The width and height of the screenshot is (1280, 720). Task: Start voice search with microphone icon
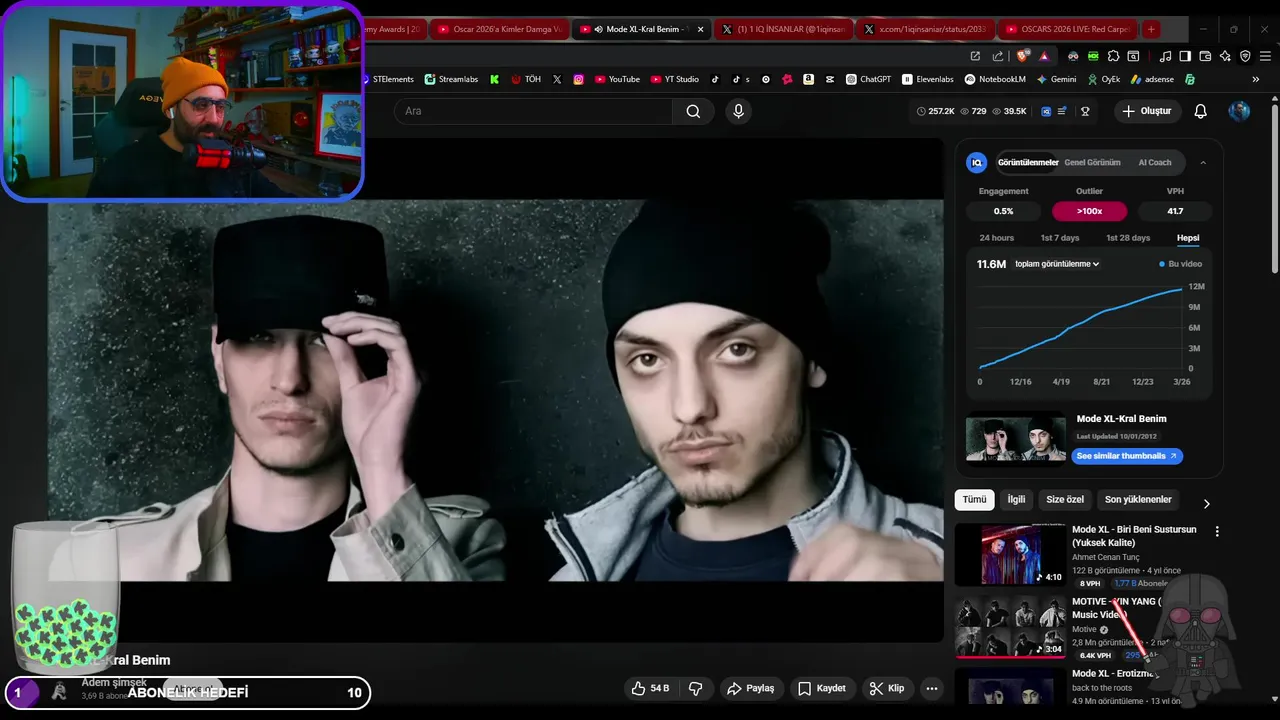coord(739,111)
